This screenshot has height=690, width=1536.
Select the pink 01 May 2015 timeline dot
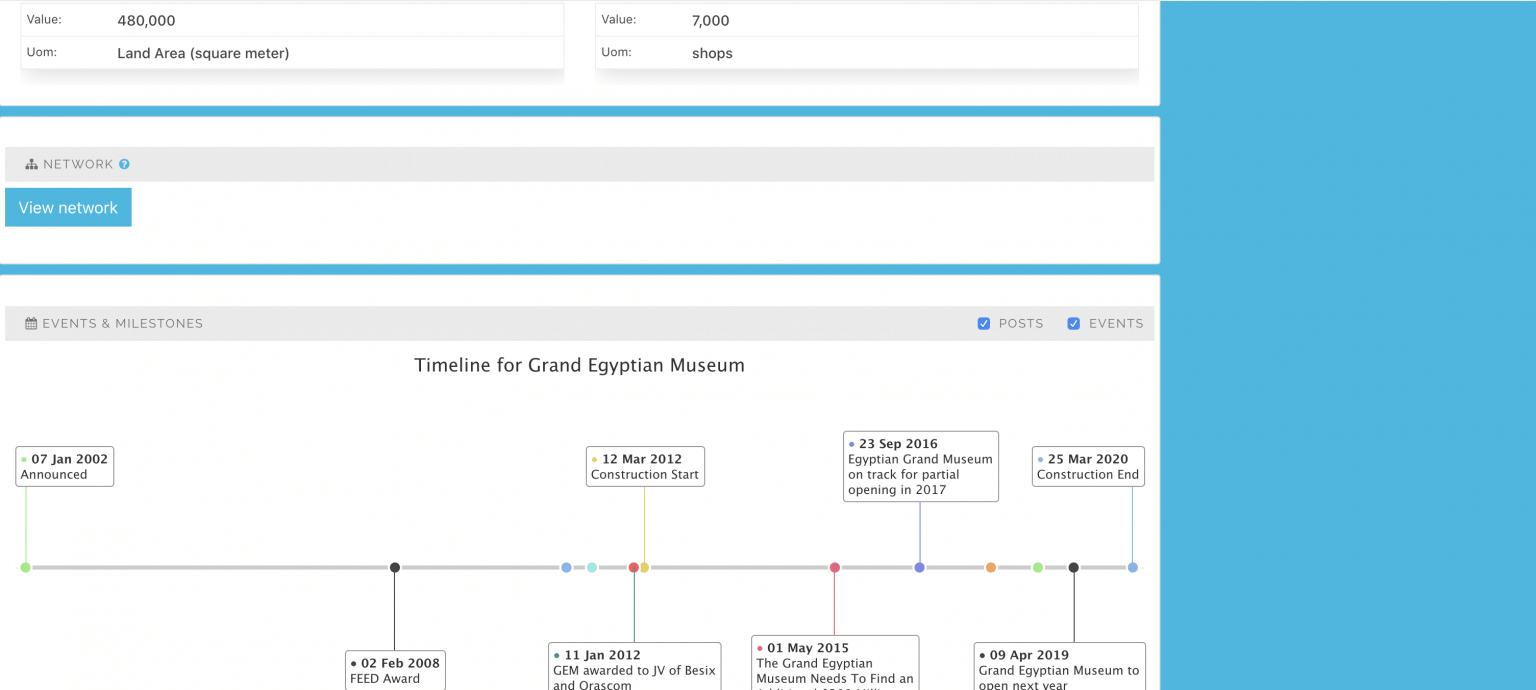click(835, 567)
